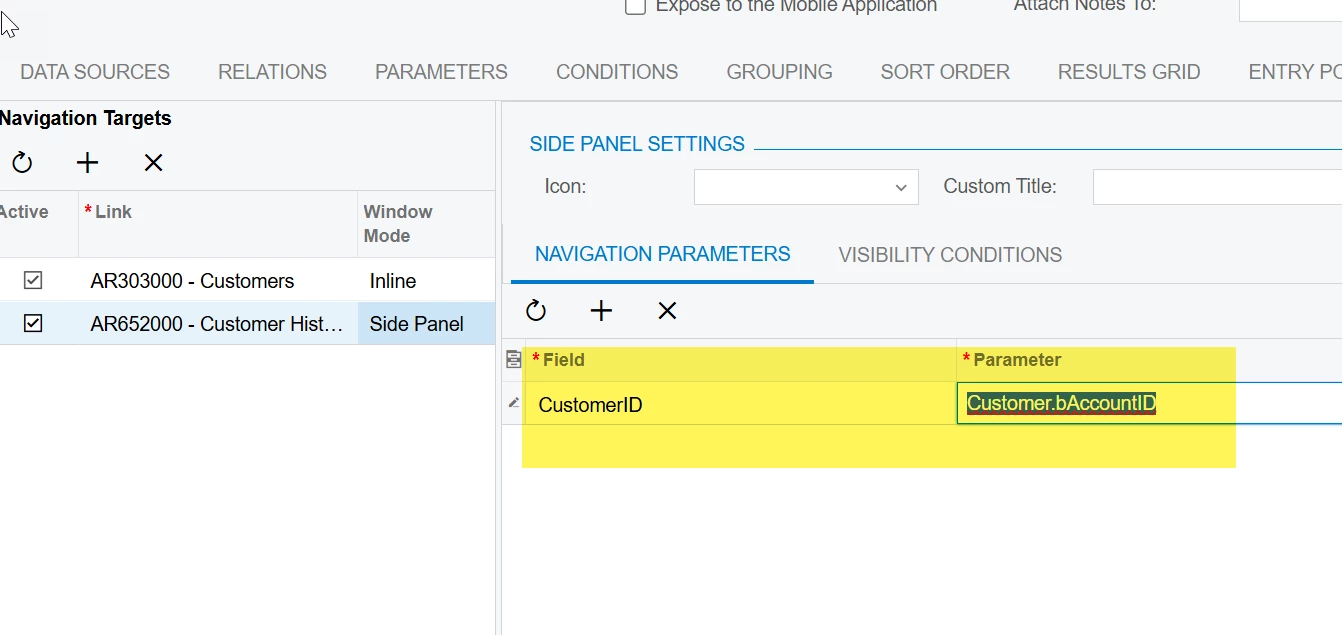
Task: Uncheck Active for AR652000 Customer History
Action: (33, 324)
